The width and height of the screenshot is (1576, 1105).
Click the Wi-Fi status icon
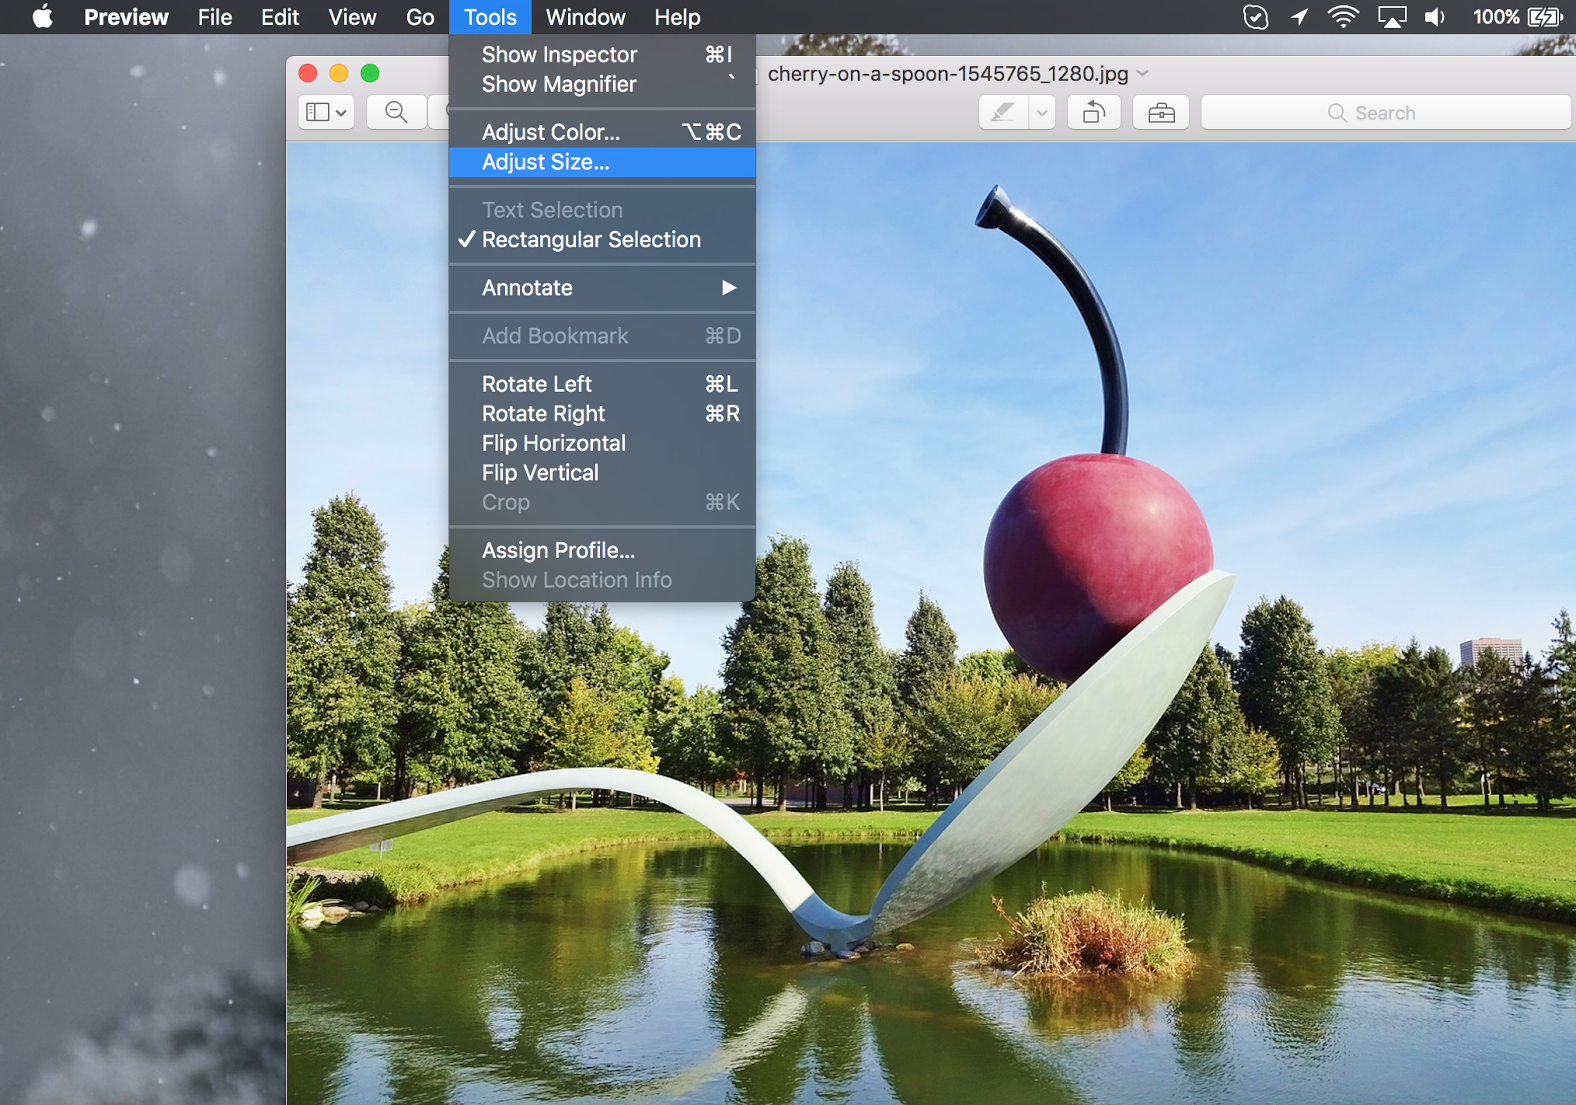point(1343,17)
